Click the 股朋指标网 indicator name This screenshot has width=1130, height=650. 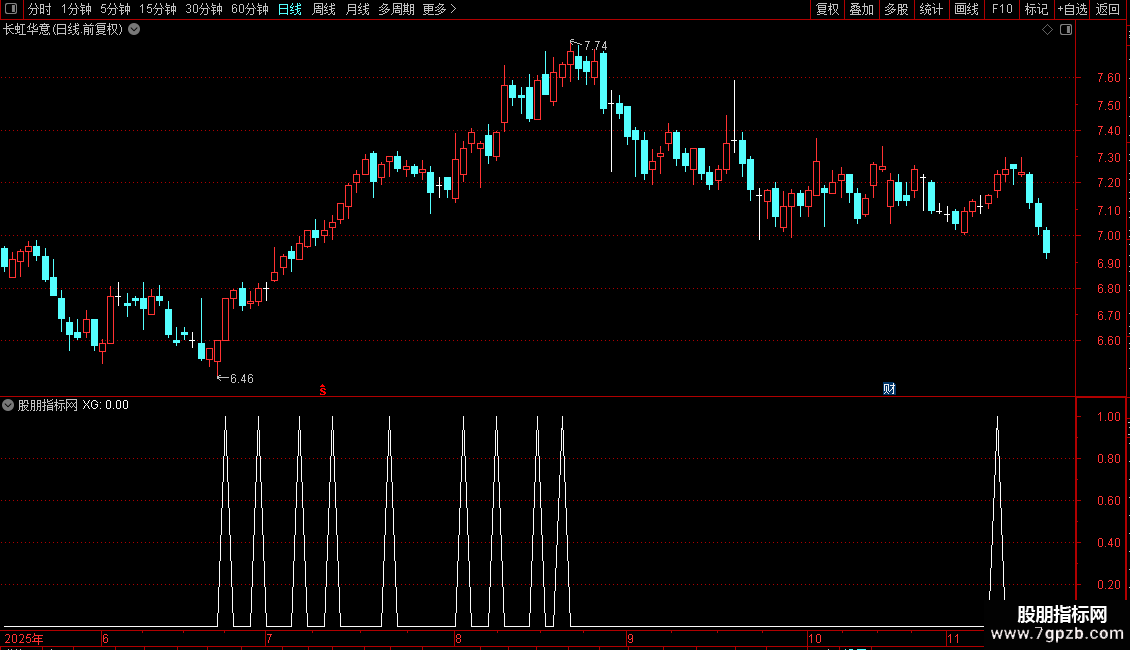tap(48, 405)
